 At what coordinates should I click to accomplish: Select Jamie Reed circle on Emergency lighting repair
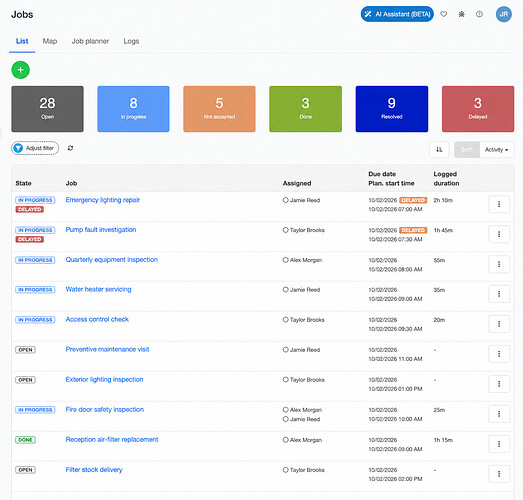286,200
